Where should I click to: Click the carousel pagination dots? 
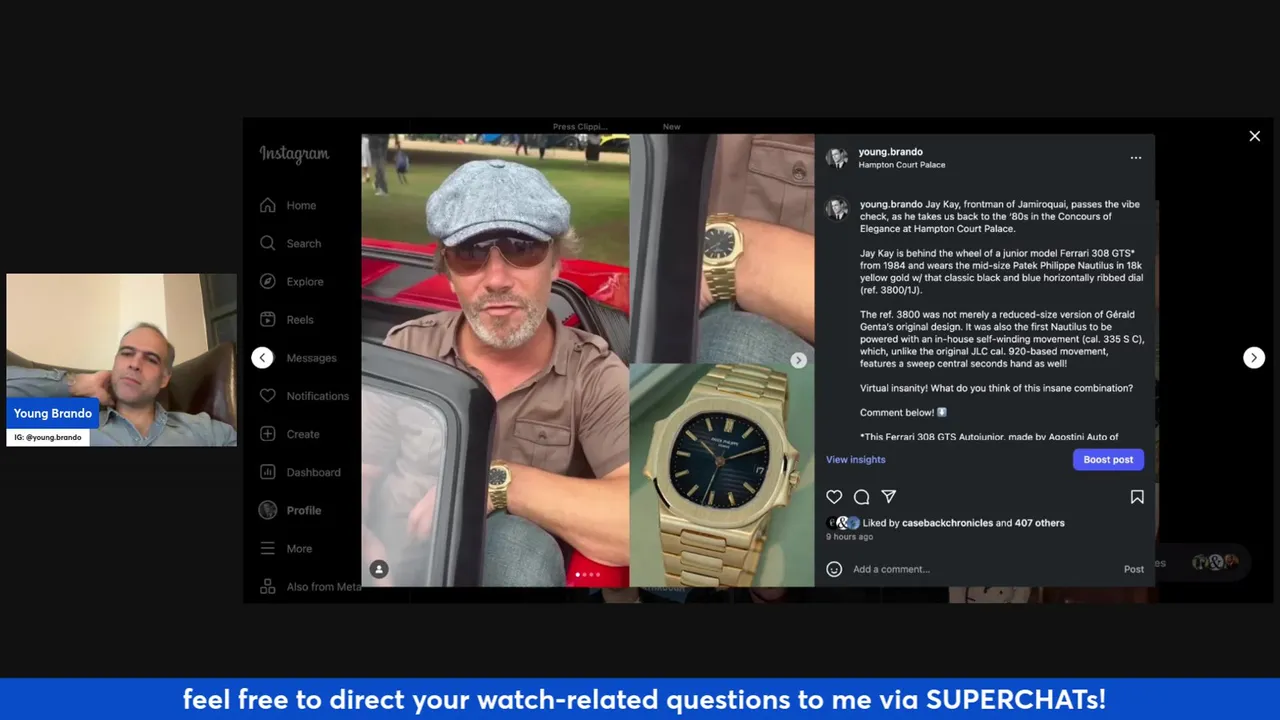[588, 574]
